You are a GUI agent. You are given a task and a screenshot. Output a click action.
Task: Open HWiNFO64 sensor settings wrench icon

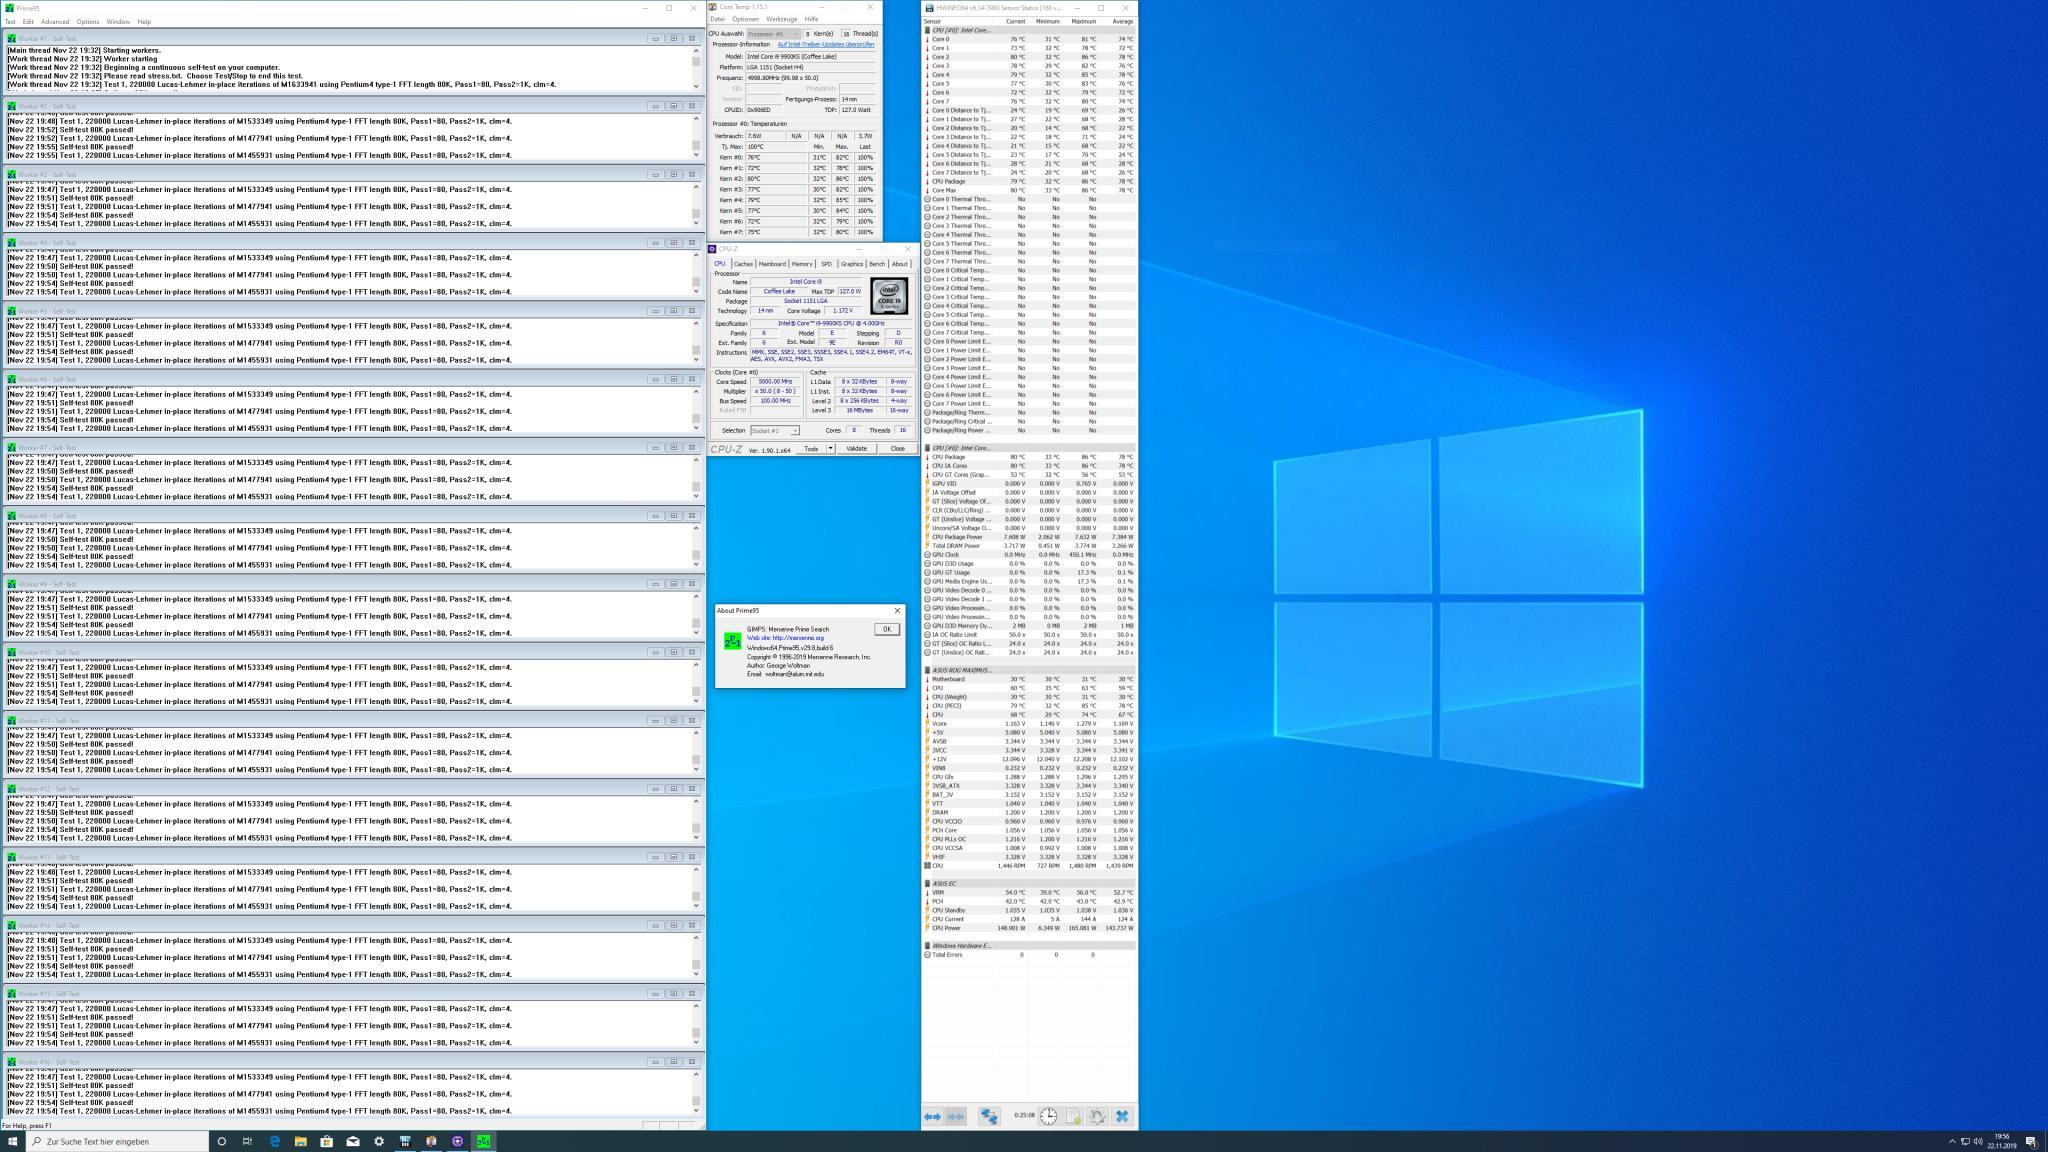click(1097, 1116)
